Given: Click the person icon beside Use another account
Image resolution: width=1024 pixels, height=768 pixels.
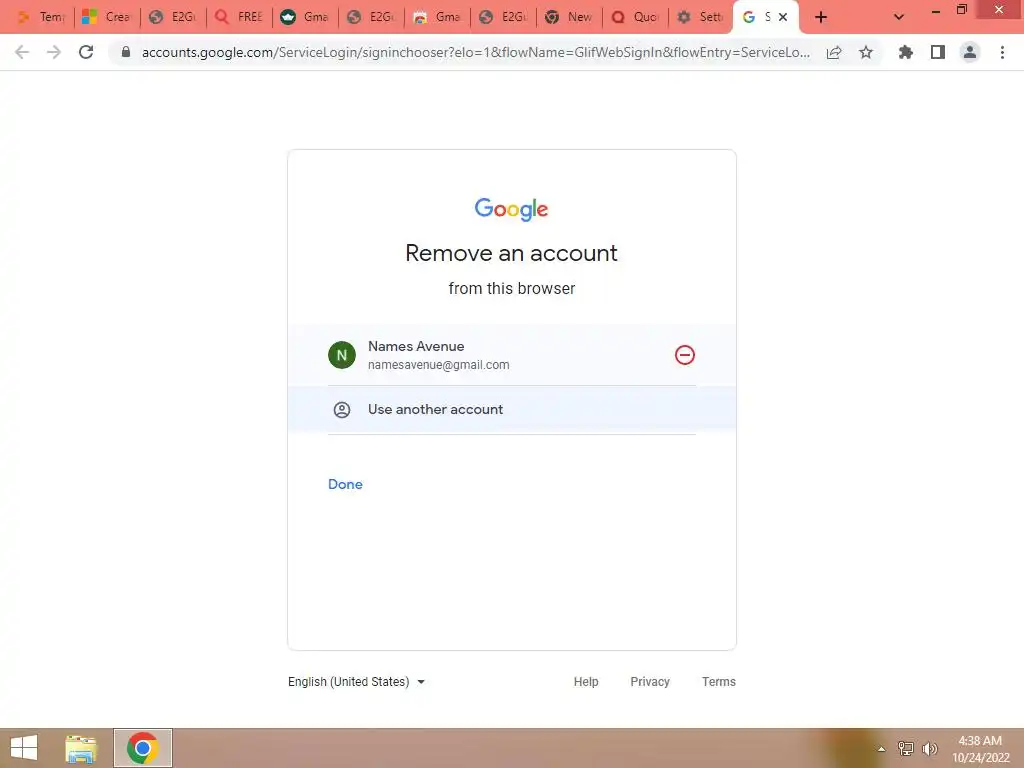Looking at the screenshot, I should pos(342,409).
